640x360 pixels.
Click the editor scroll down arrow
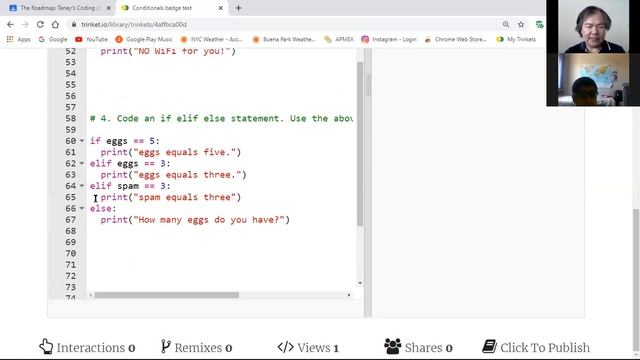point(360,283)
